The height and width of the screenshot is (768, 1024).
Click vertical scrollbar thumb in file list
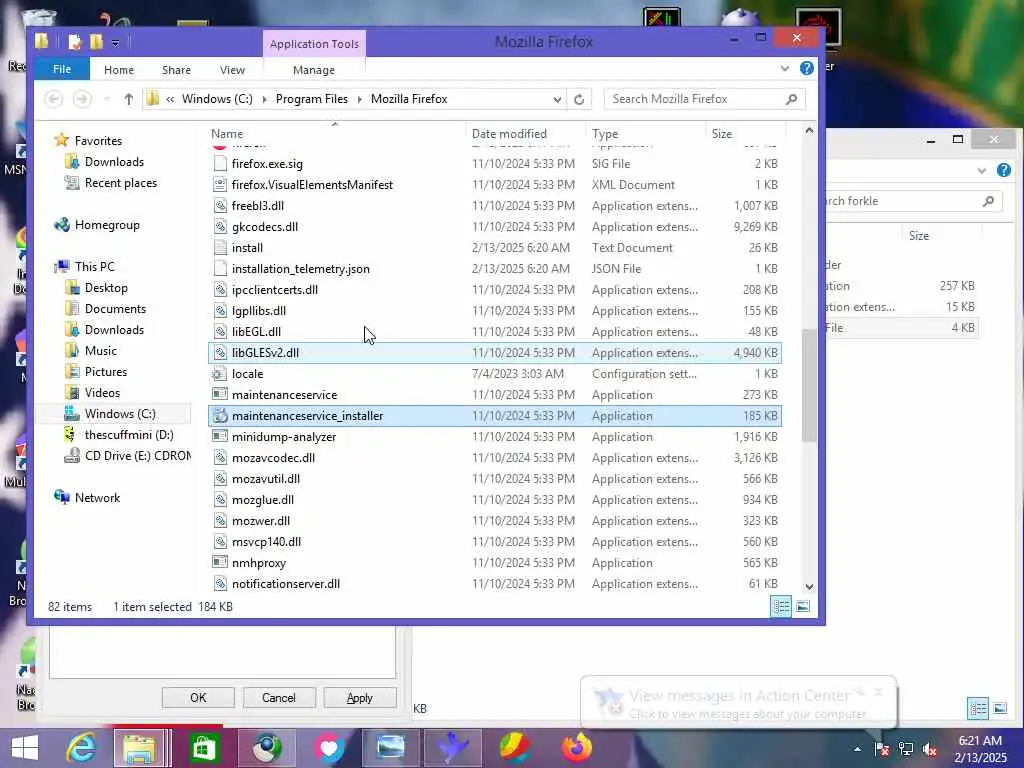808,385
